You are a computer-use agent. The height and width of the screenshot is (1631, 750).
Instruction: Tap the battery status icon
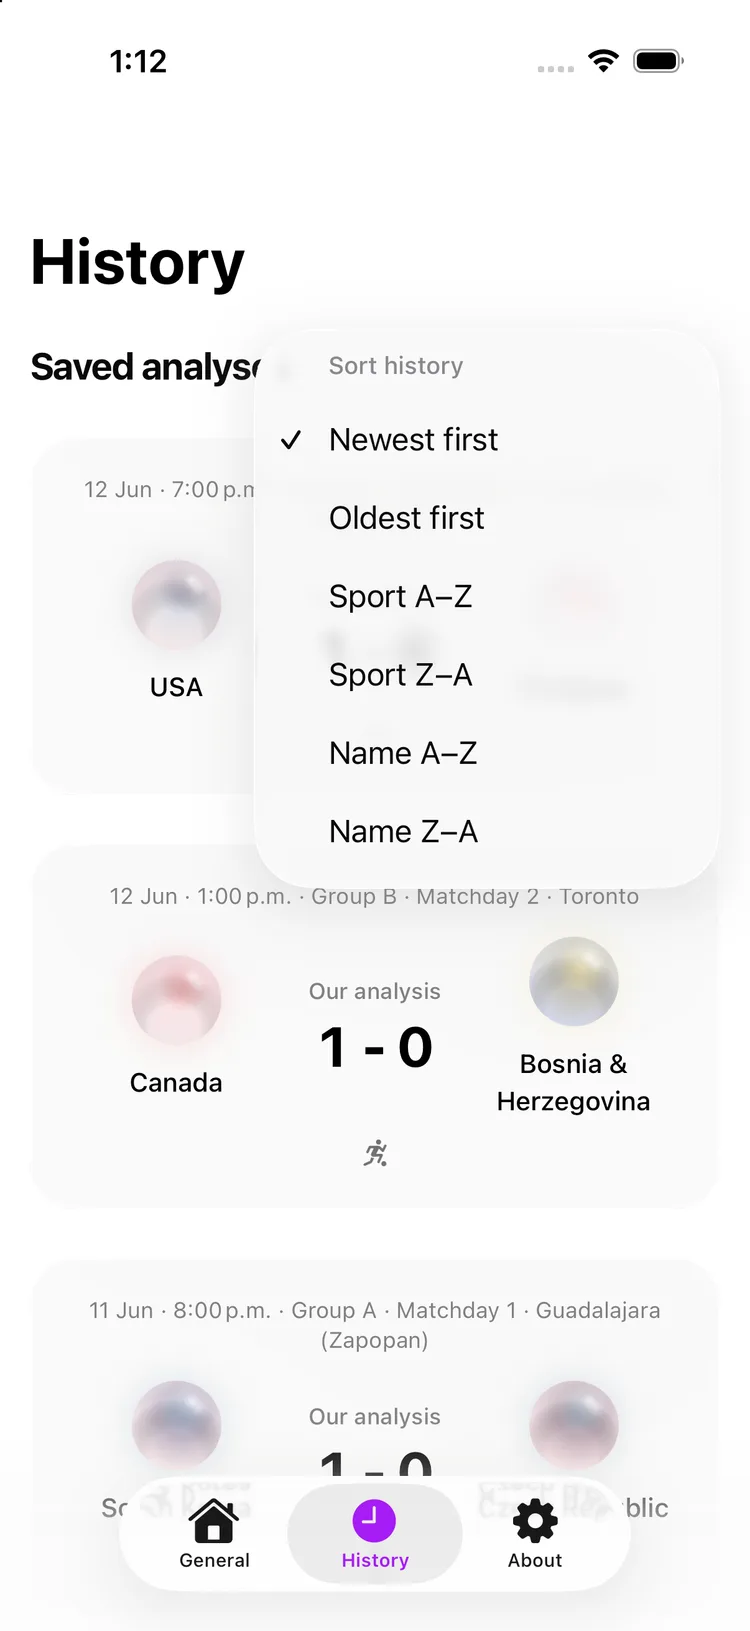tap(658, 61)
